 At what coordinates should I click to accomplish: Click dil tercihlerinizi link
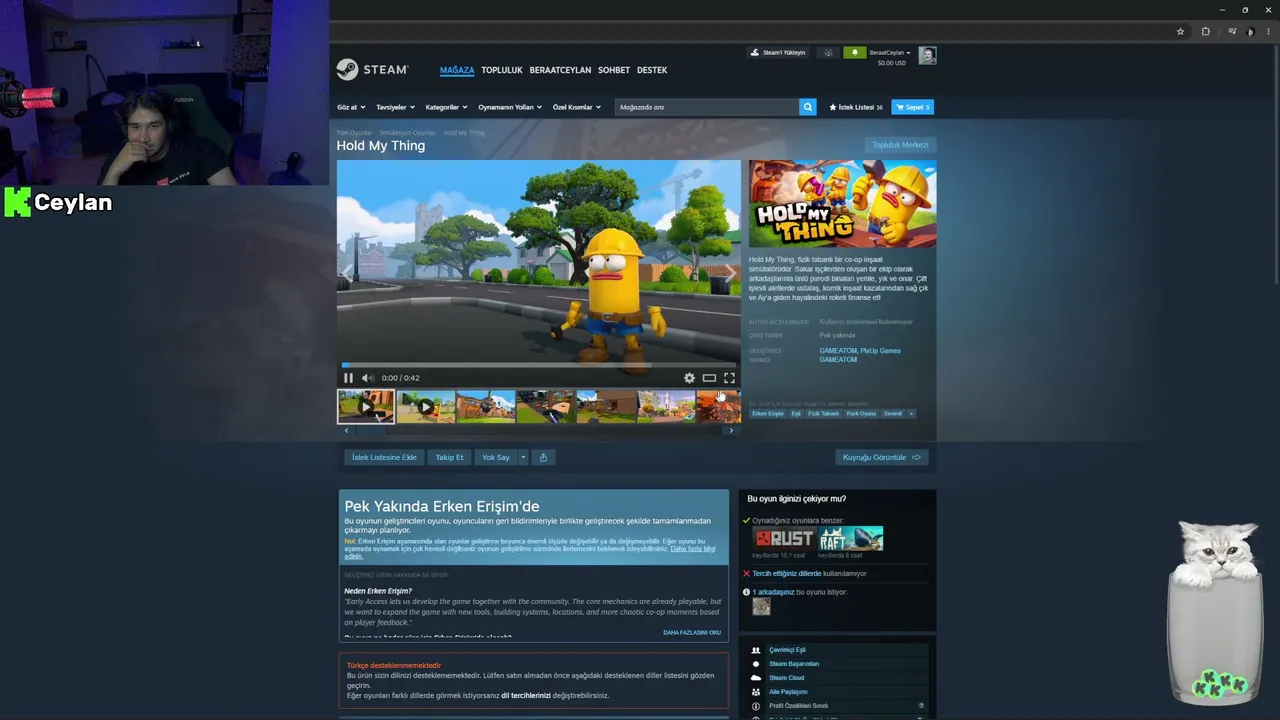coord(526,695)
